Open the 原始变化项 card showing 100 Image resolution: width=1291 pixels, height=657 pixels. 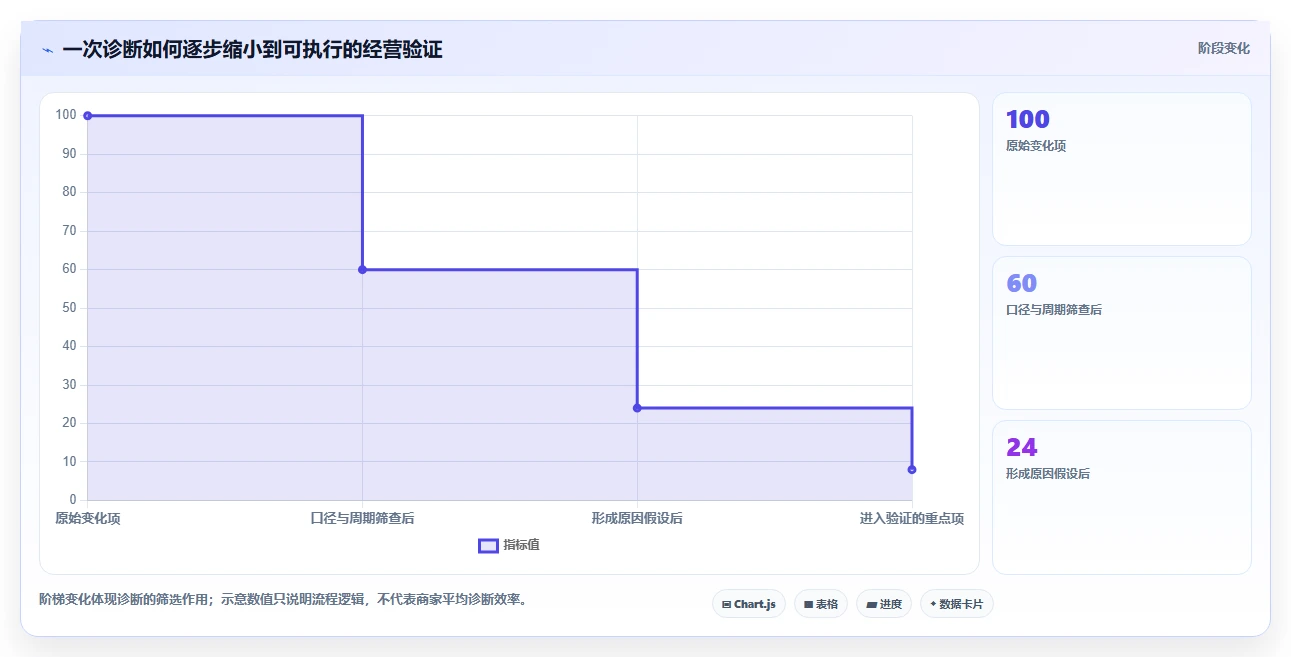1121,169
